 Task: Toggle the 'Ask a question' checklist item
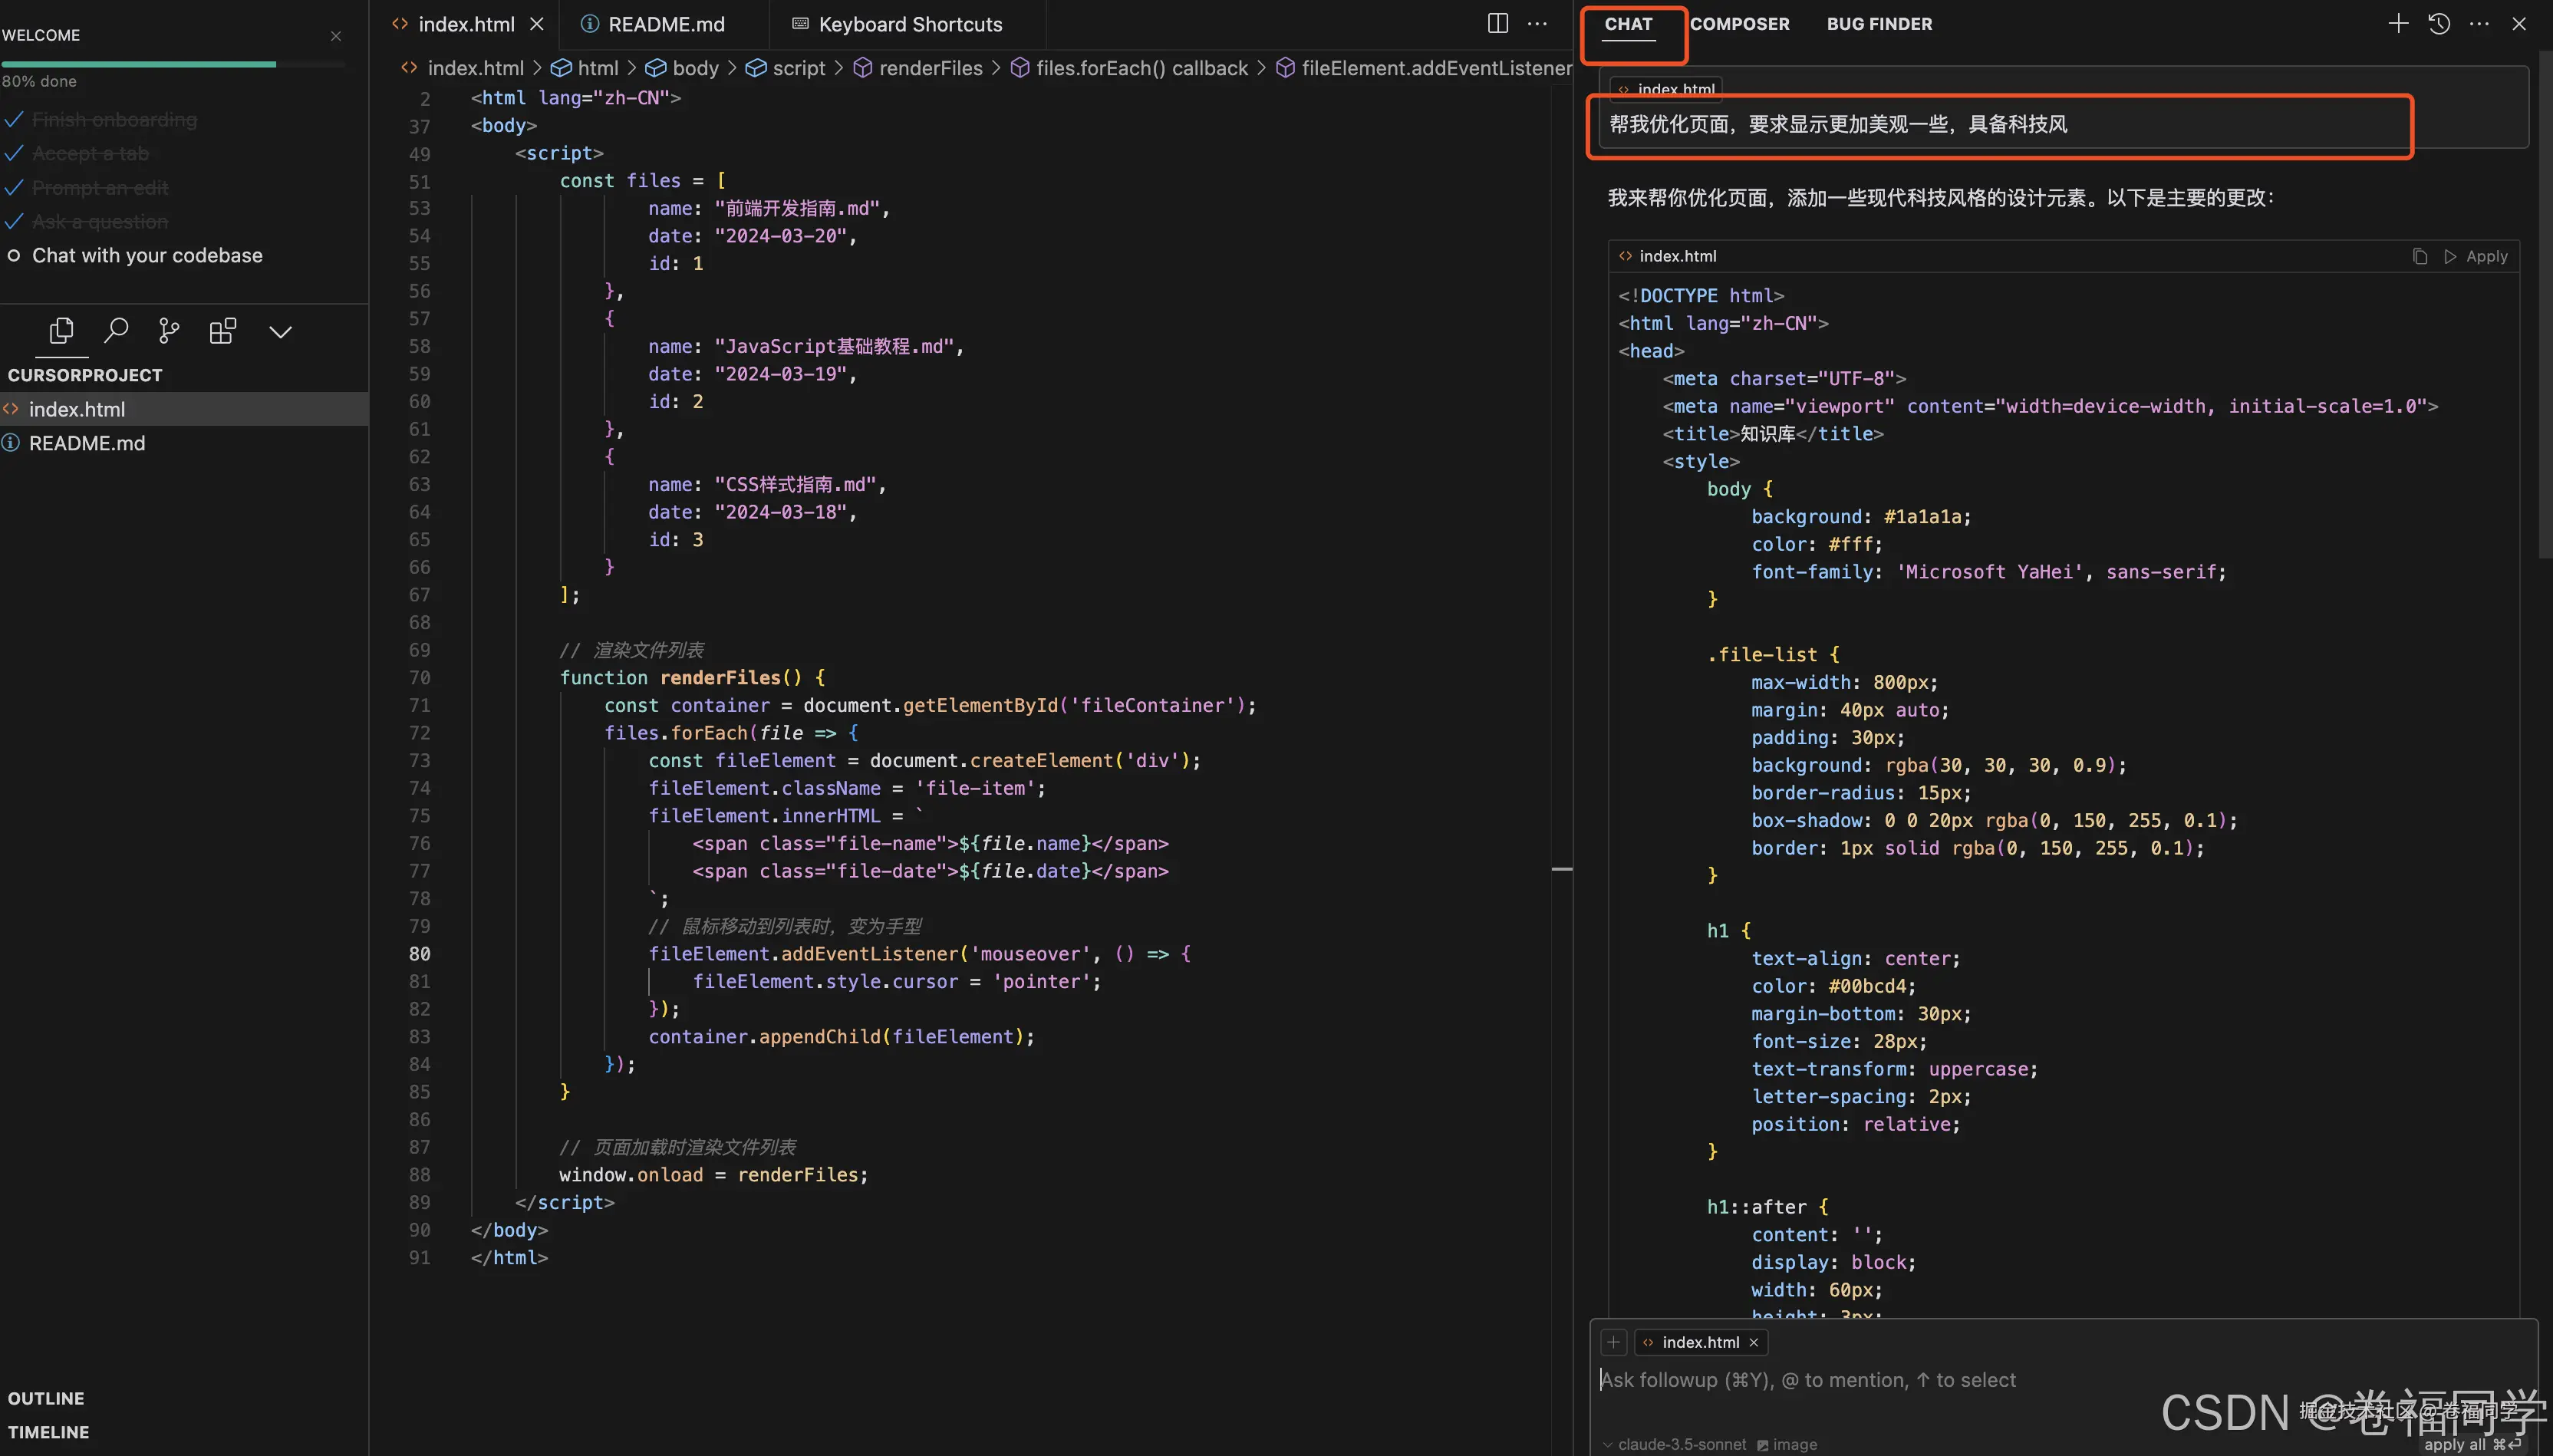pyautogui.click(x=100, y=221)
